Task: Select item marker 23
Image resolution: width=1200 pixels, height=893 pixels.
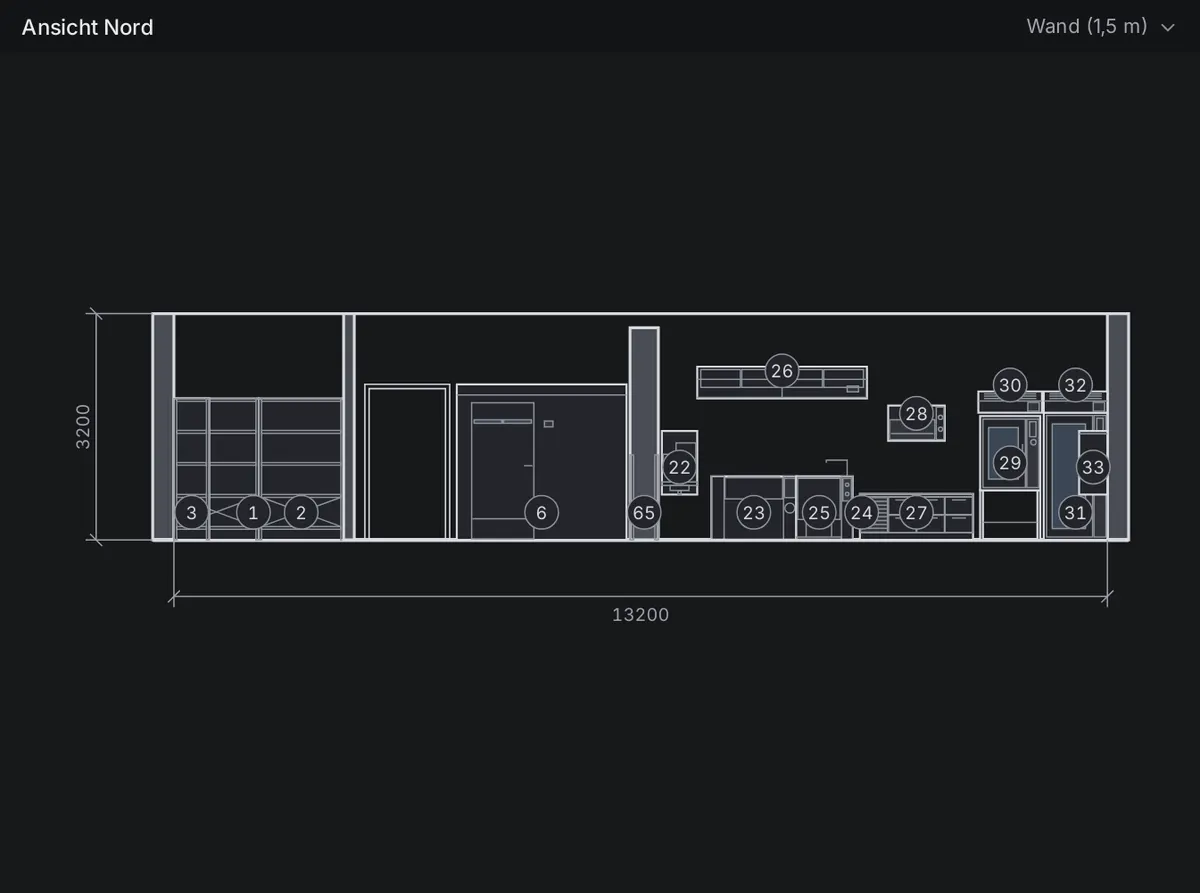Action: click(x=754, y=513)
